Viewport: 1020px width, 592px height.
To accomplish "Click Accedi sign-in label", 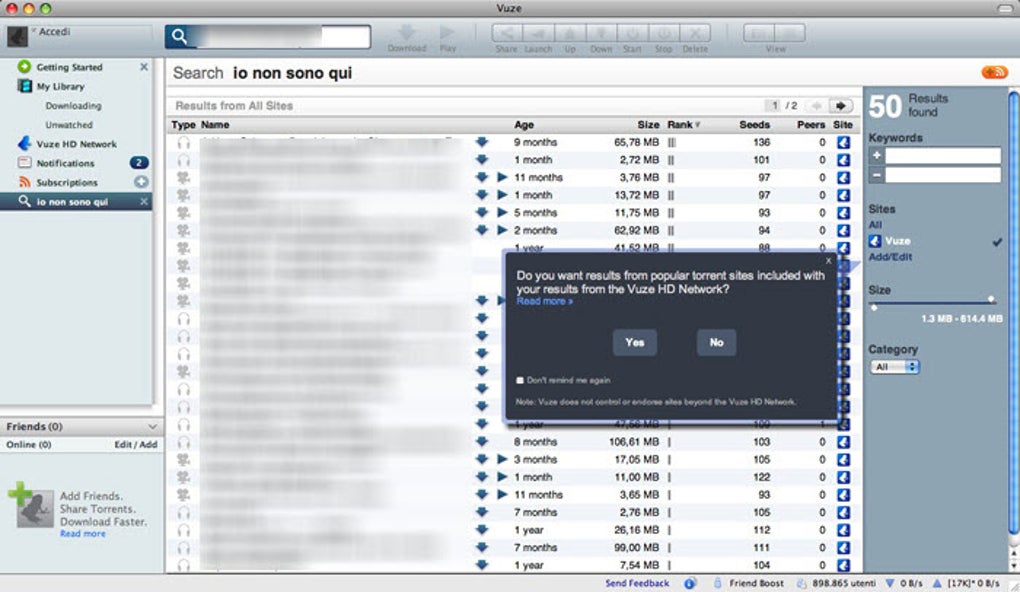I will click(54, 31).
